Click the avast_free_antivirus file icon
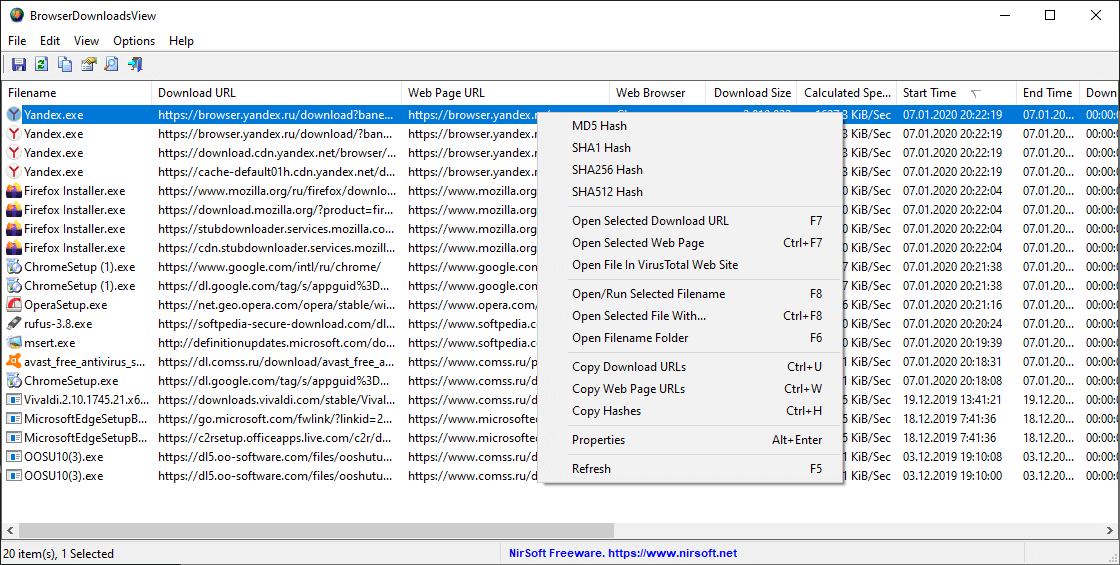Image resolution: width=1120 pixels, height=565 pixels. point(14,361)
